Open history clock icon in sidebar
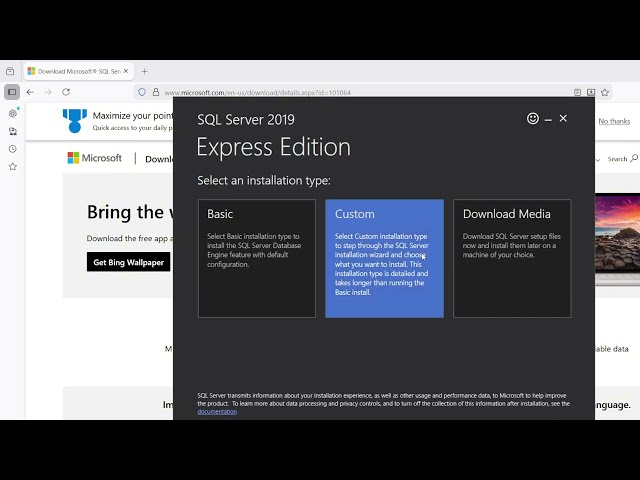This screenshot has width=640, height=480. [x=13, y=149]
